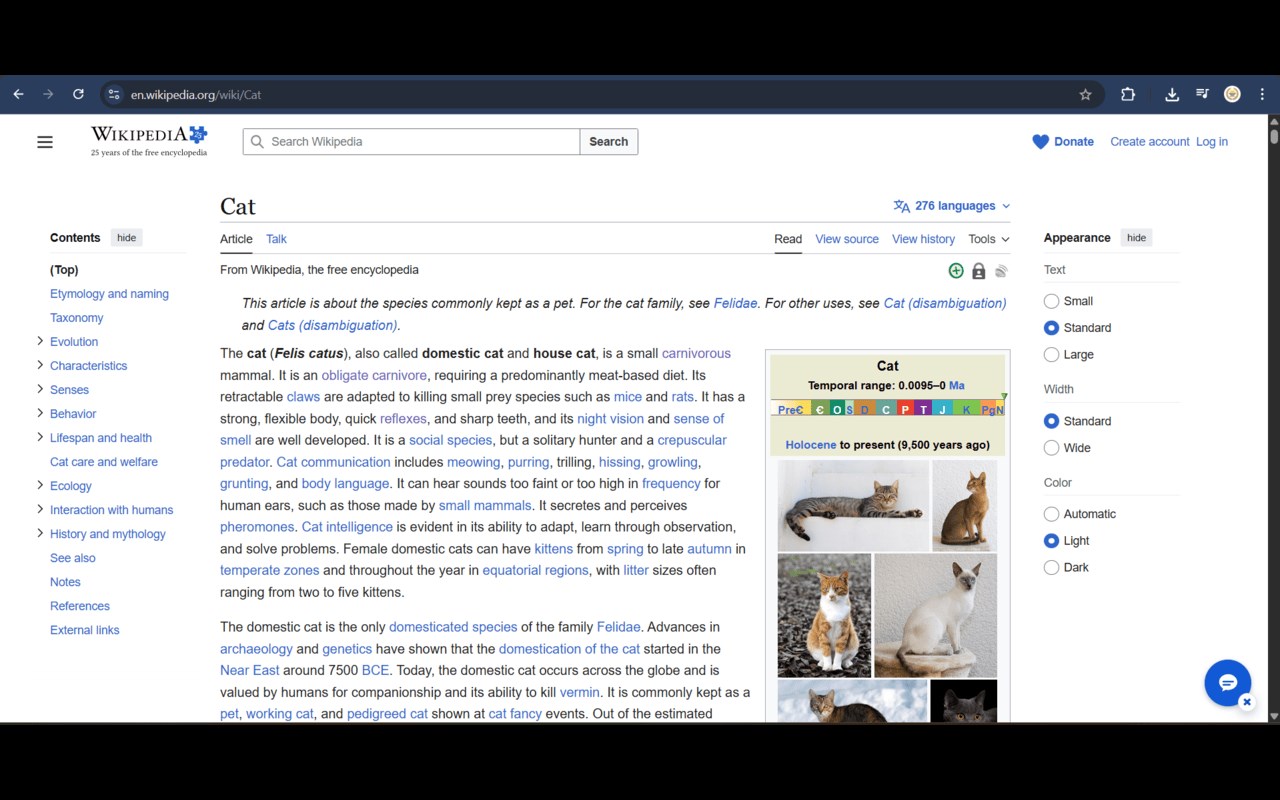Image resolution: width=1280 pixels, height=800 pixels.
Task: Select Small text size
Action: [1051, 301]
